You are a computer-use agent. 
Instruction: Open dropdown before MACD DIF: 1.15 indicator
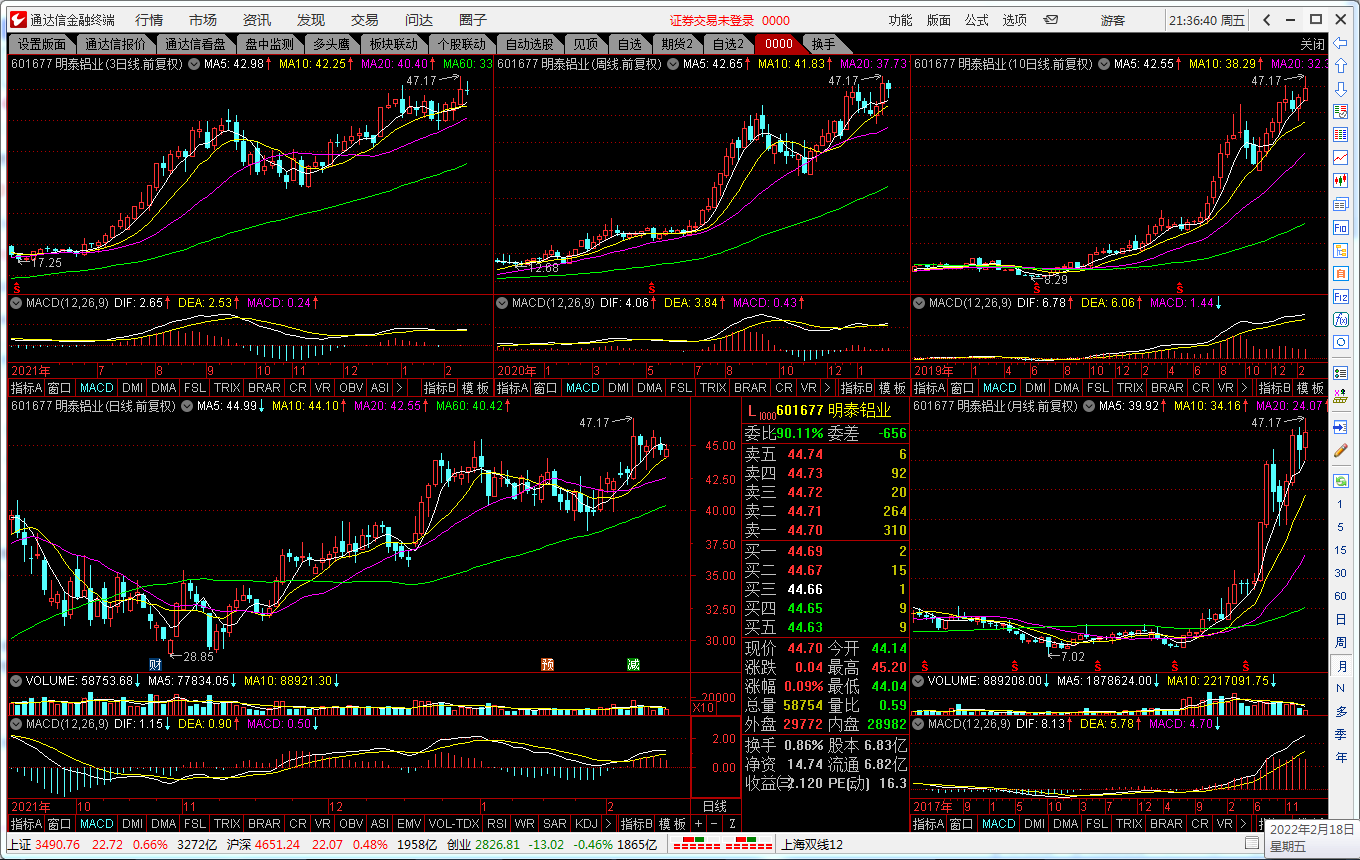click(16, 723)
